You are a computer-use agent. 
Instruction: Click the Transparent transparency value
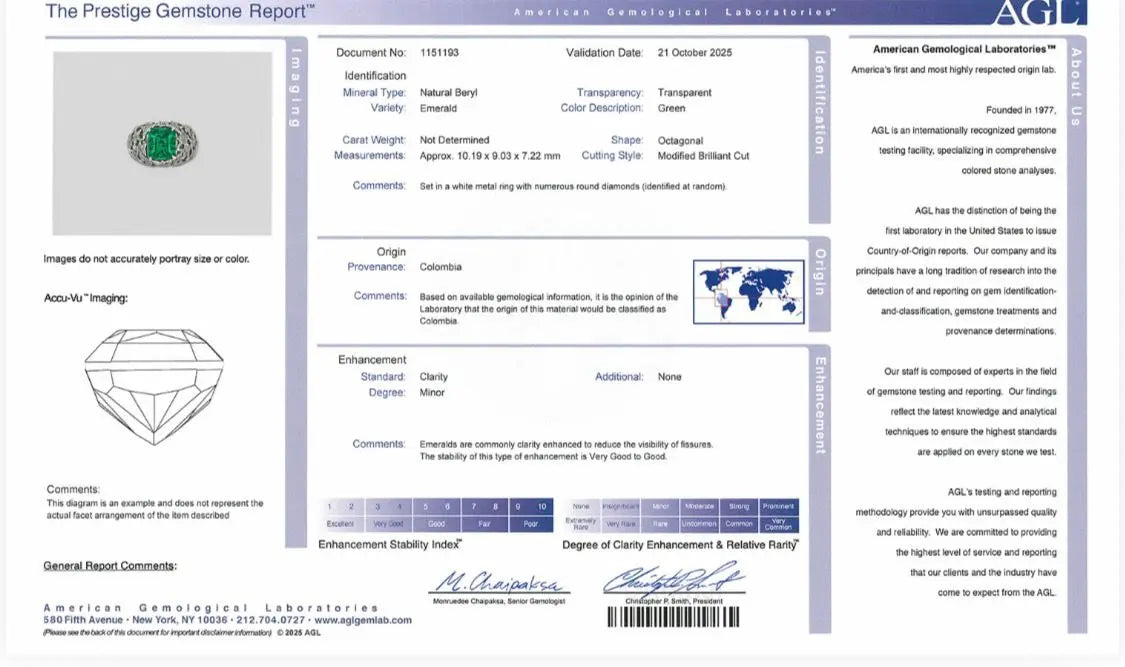click(x=684, y=93)
